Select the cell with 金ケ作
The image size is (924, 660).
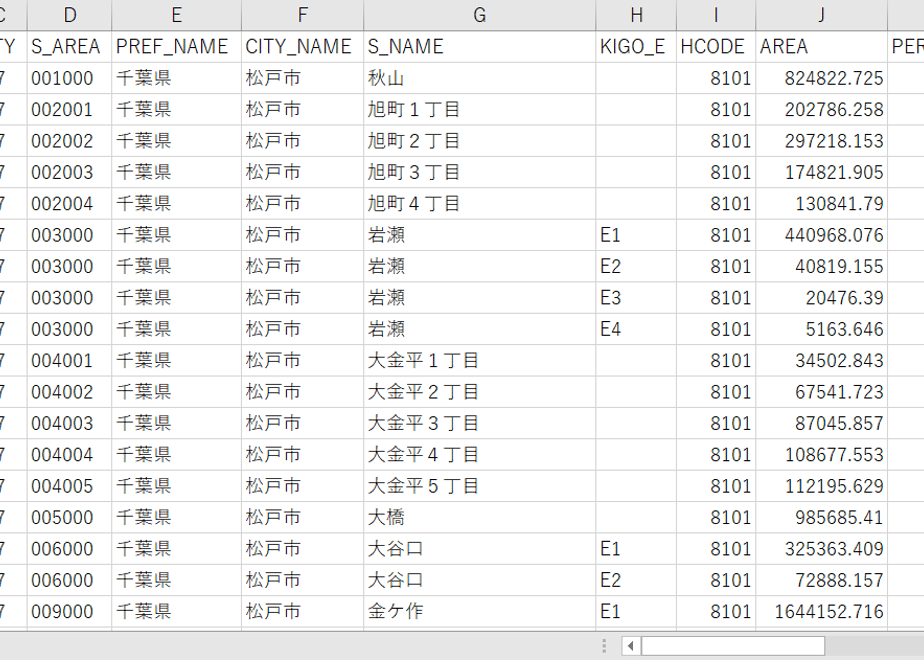pos(479,612)
